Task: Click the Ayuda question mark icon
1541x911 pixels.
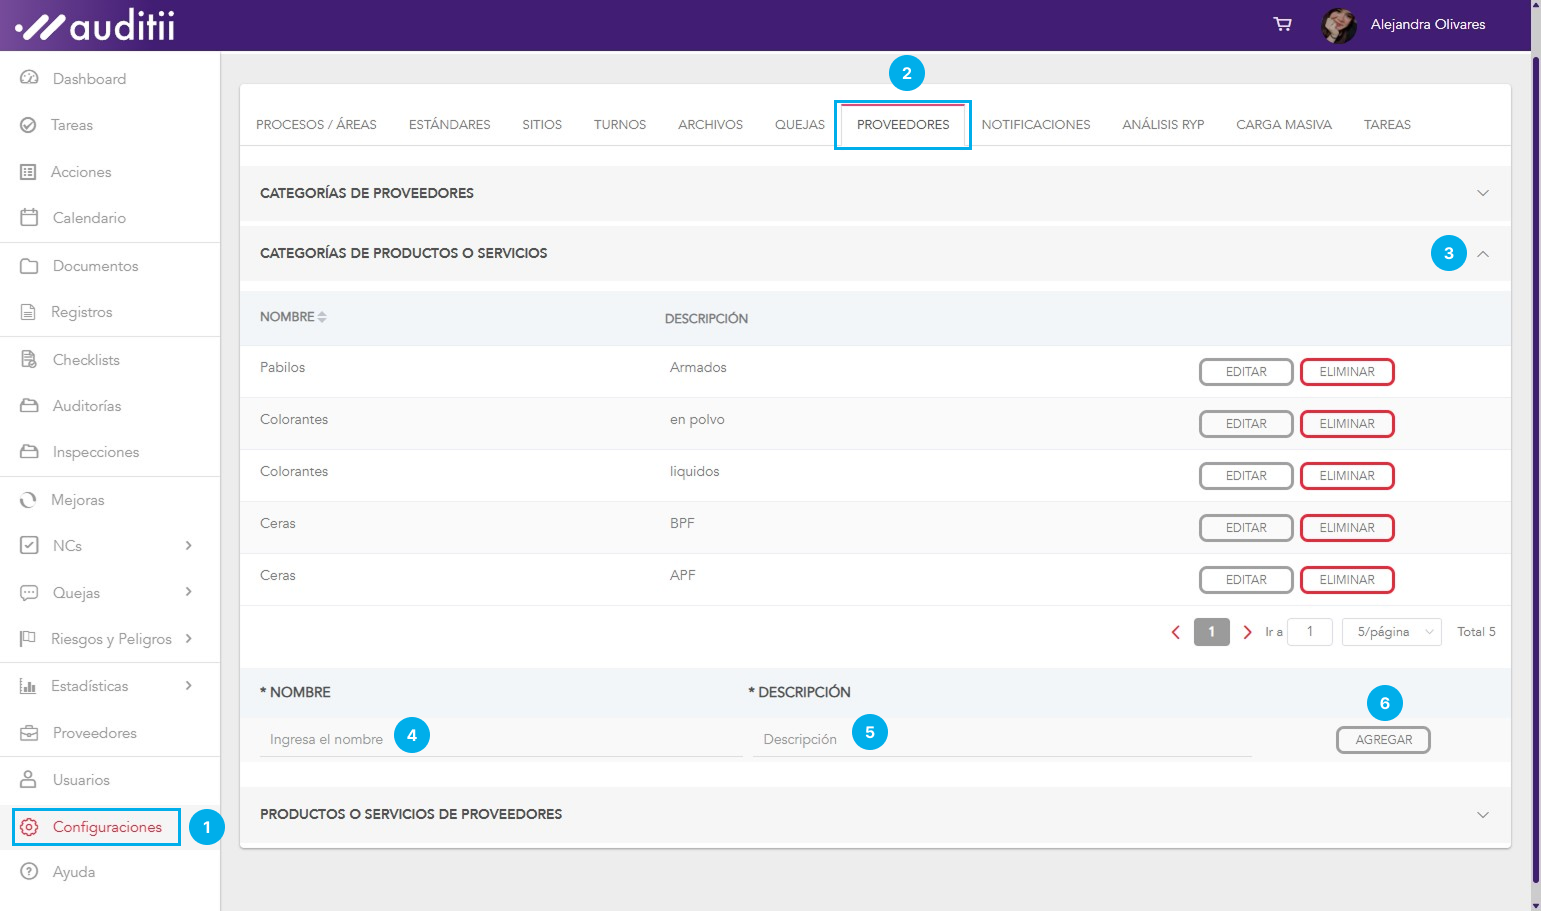Action: coord(29,871)
